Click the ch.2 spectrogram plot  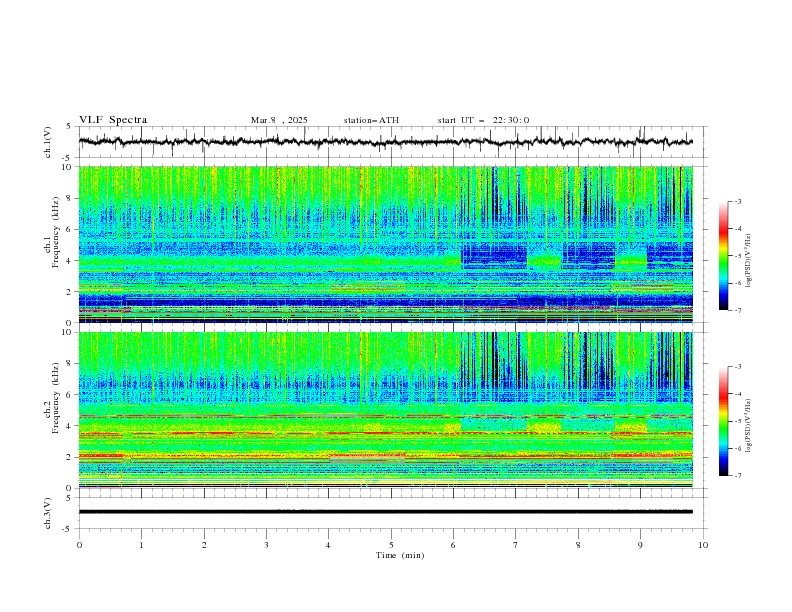[x=386, y=410]
